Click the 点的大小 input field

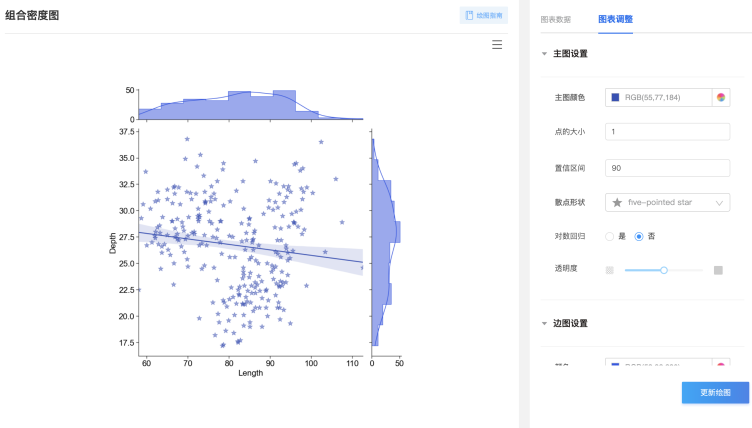pos(667,132)
